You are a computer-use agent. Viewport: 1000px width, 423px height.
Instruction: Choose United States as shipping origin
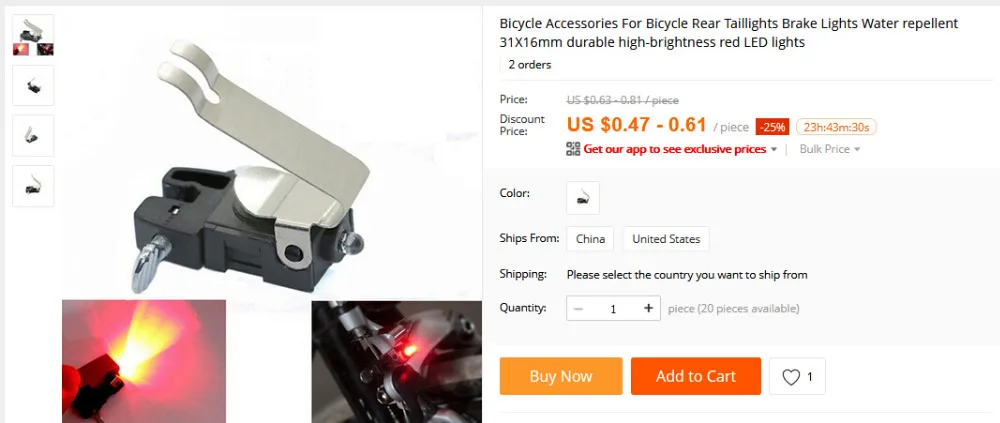666,239
